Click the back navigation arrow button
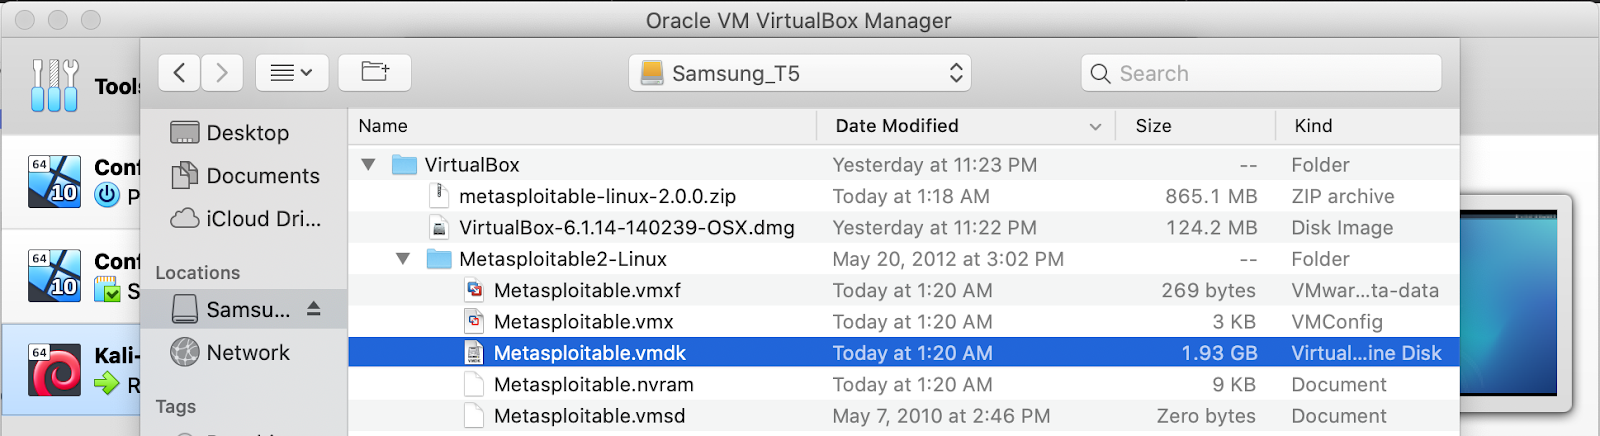 tap(179, 73)
